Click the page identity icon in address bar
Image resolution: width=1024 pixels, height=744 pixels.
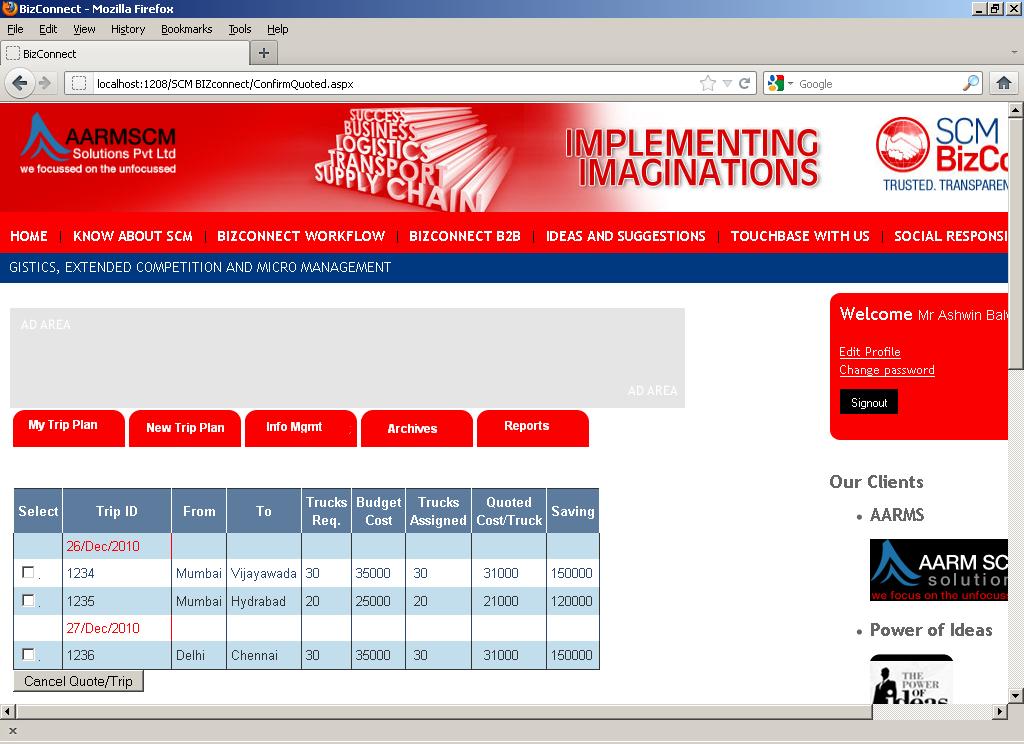coord(79,84)
